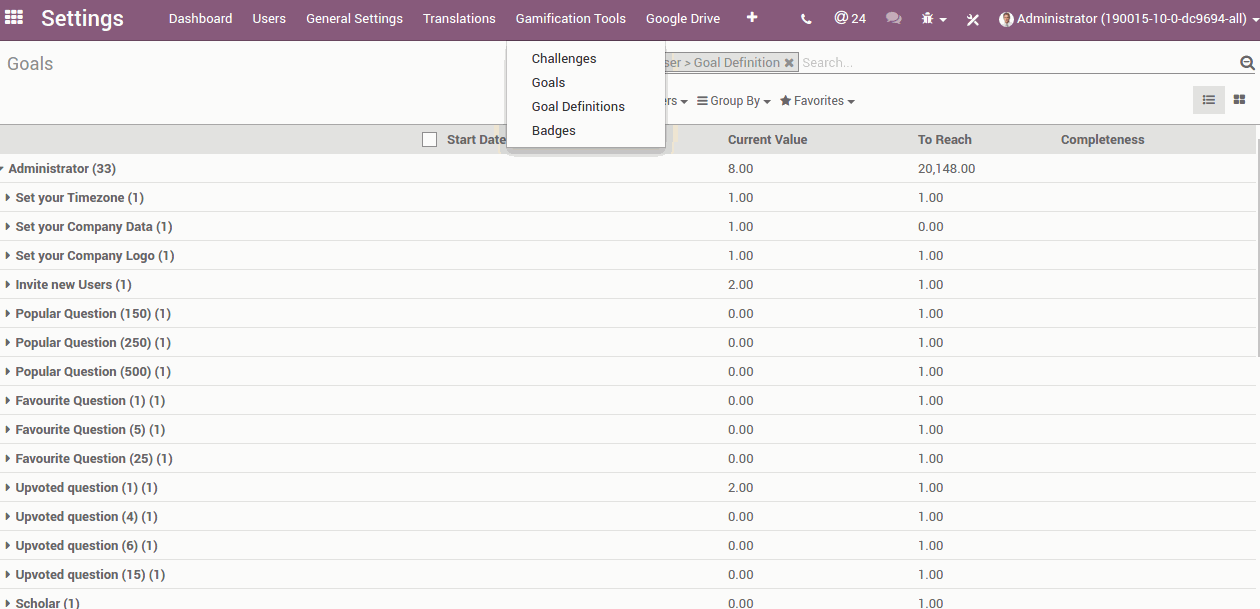Open General Settings menu
The height and width of the screenshot is (609, 1260).
point(354,19)
